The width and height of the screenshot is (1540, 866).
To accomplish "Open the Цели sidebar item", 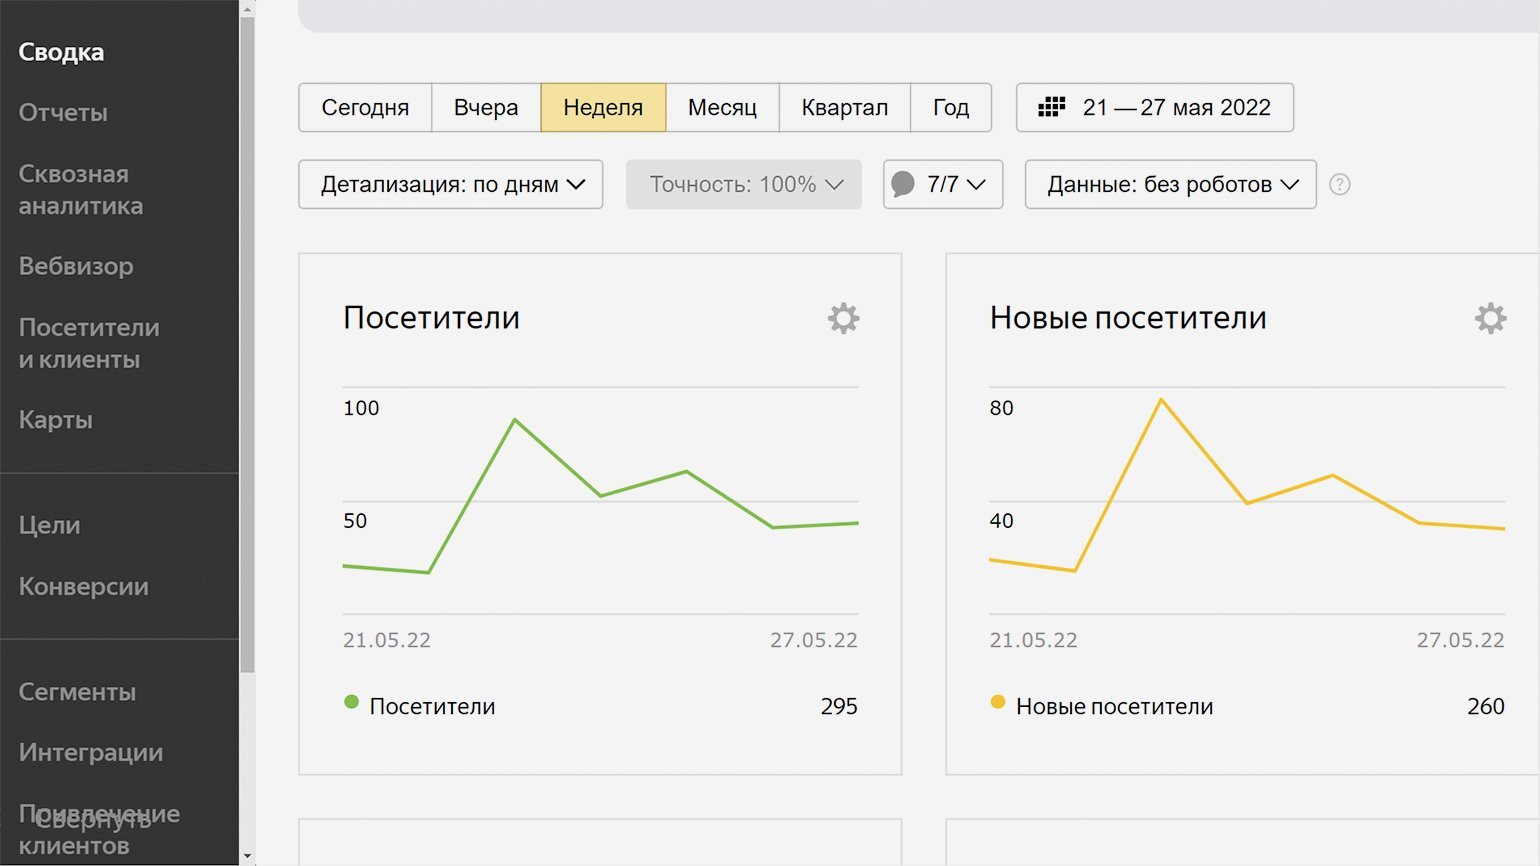I will [50, 525].
